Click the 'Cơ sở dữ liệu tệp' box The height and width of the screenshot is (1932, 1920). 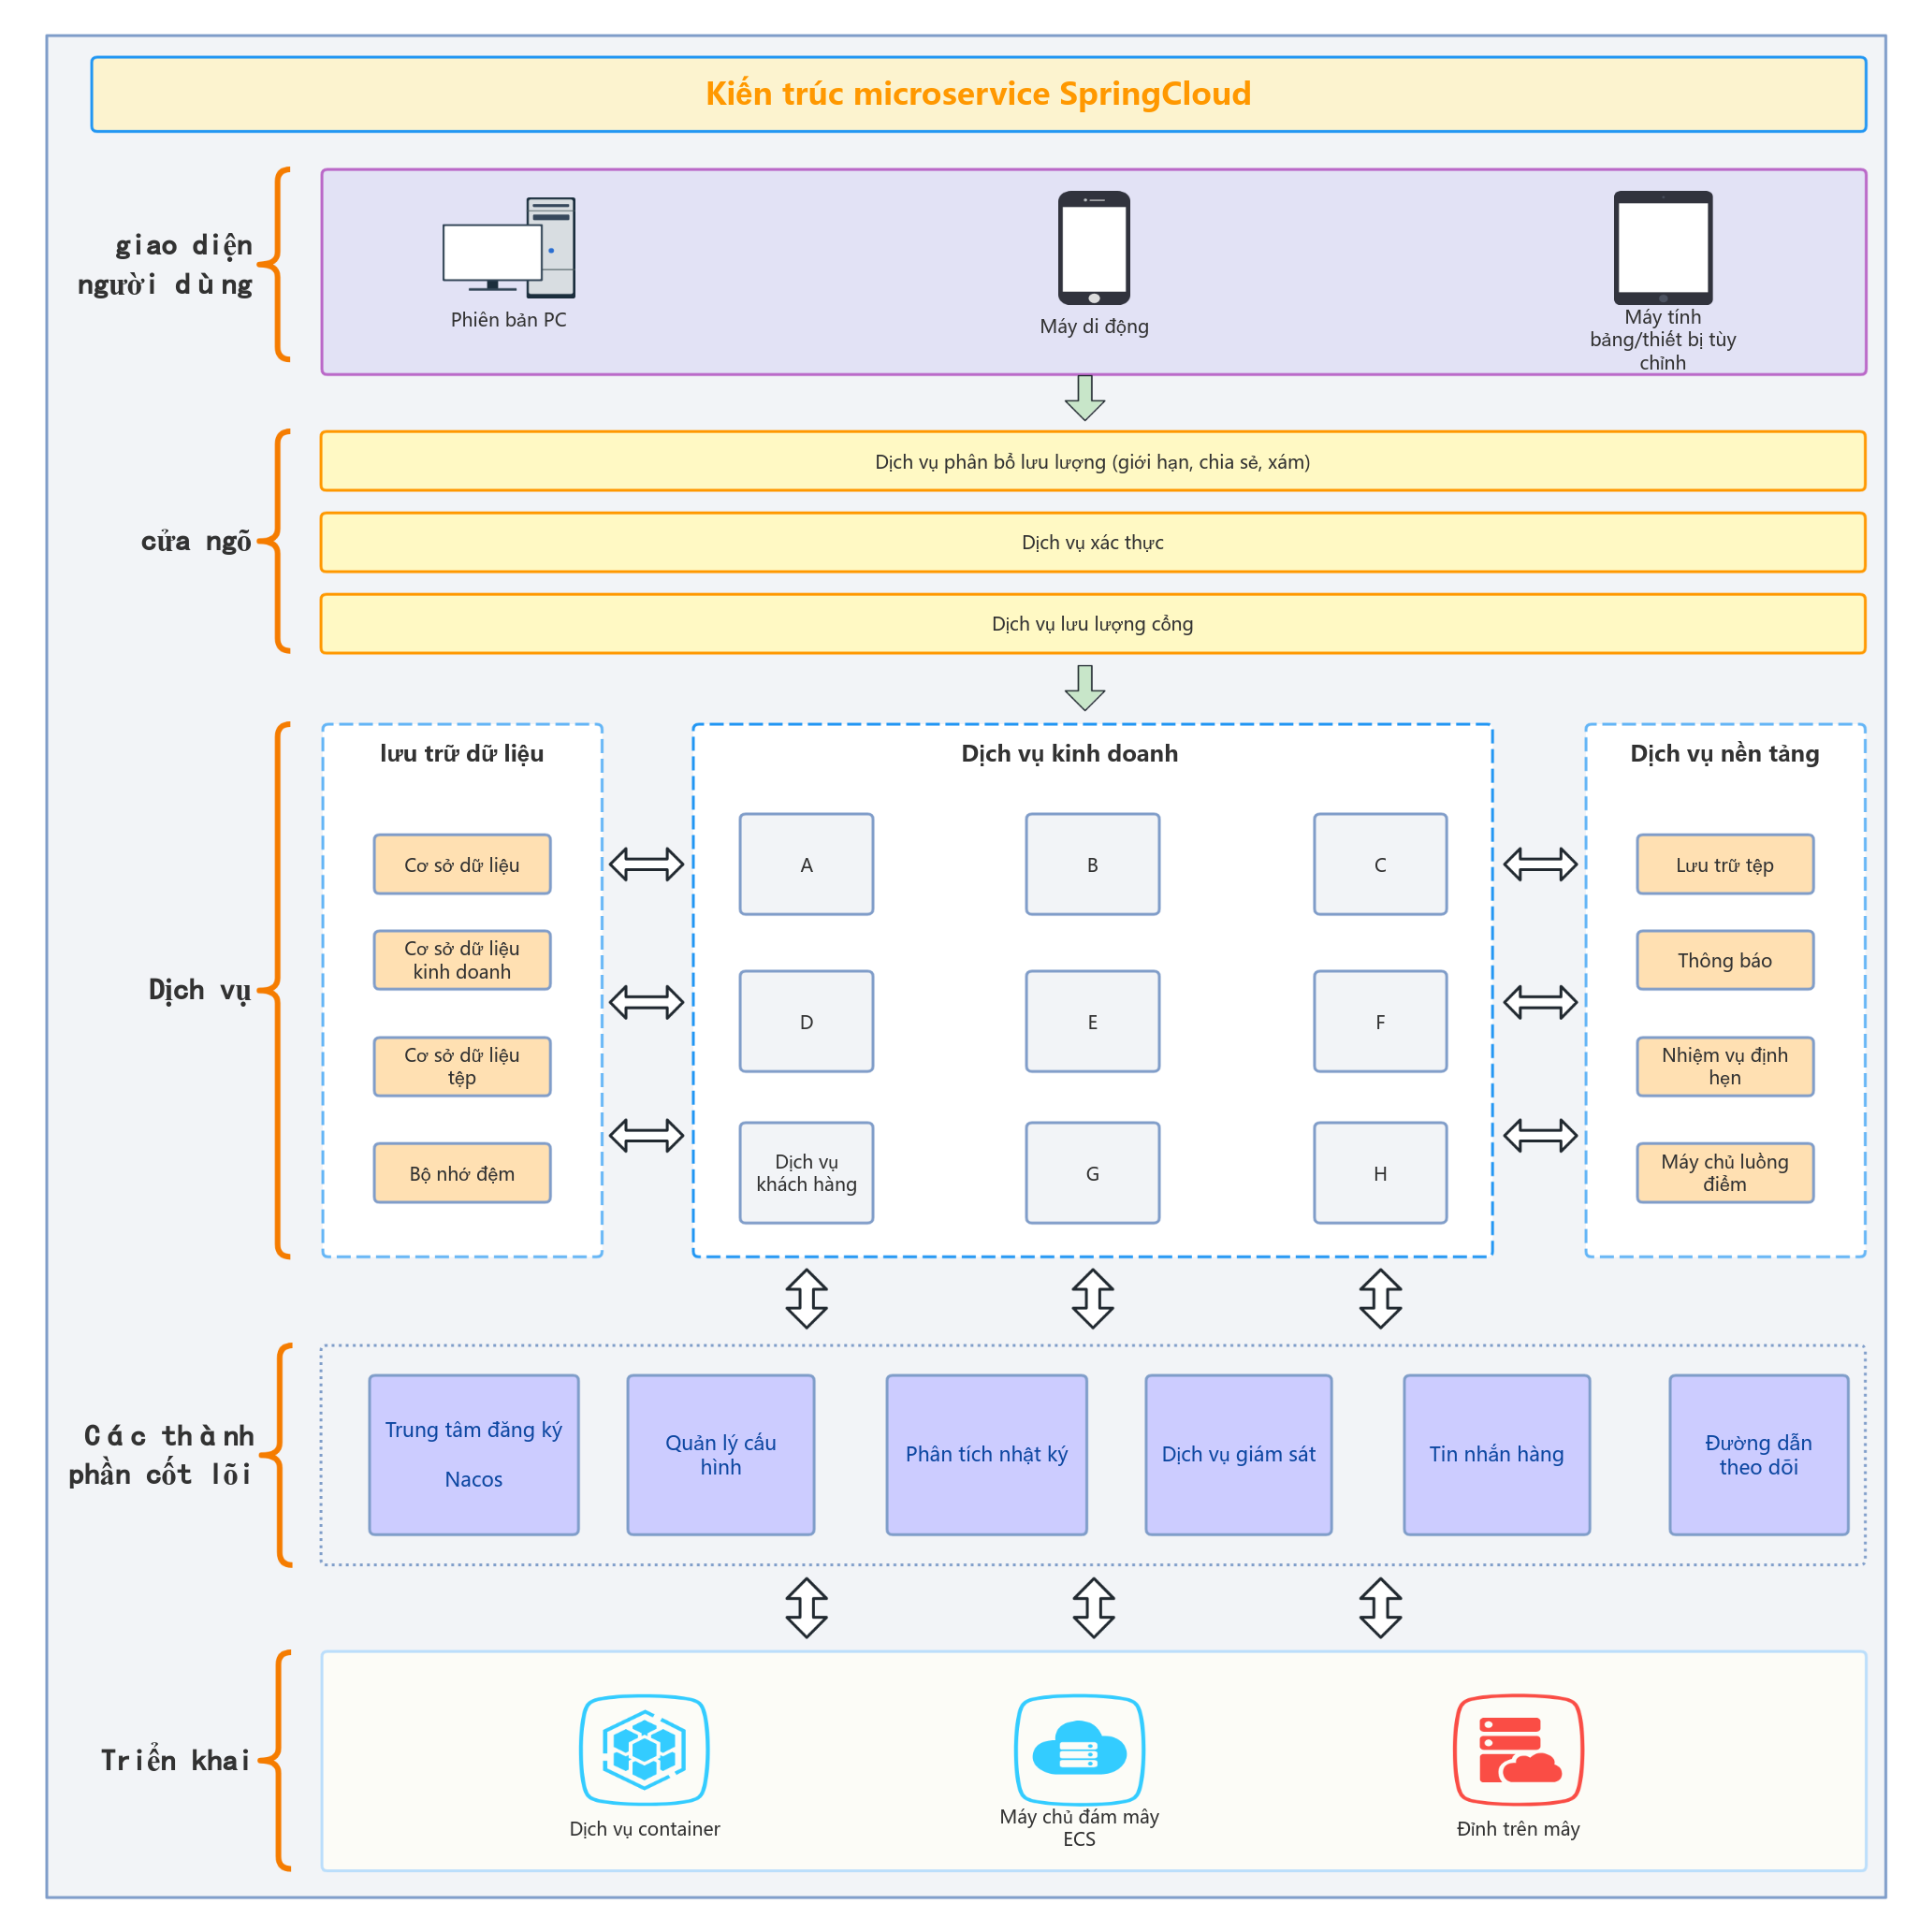click(x=462, y=1066)
